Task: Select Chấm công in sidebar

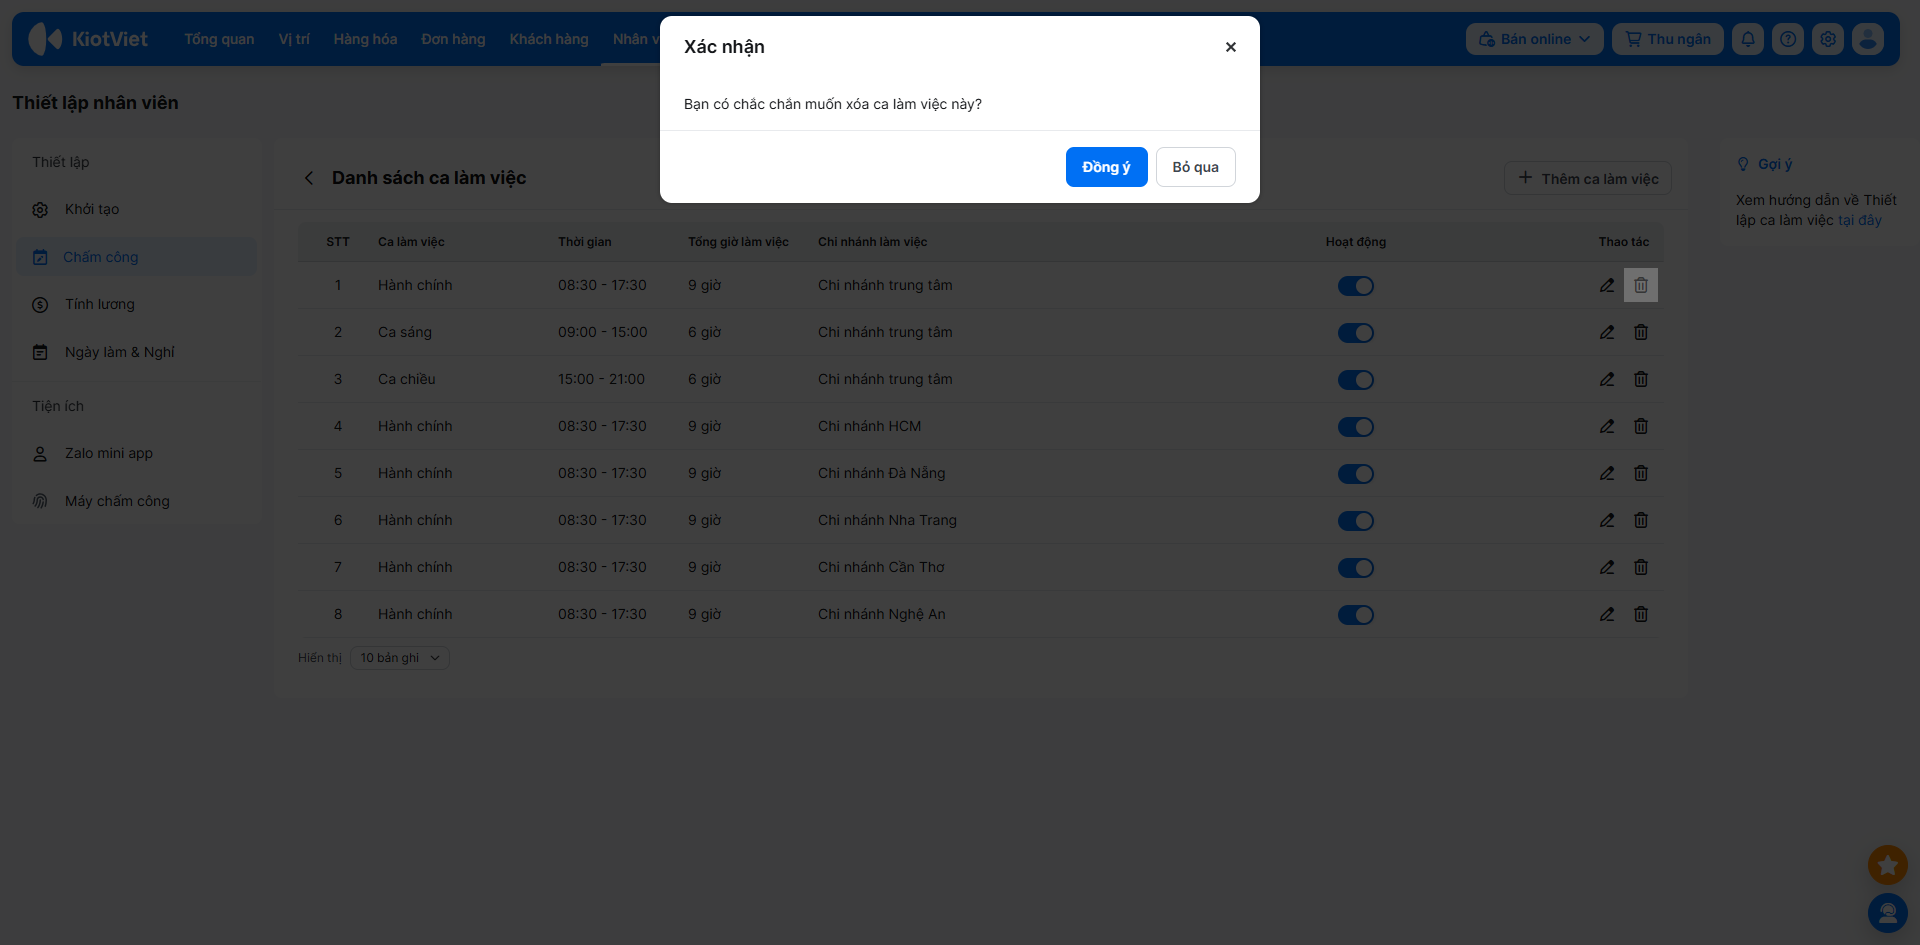Action: (137, 257)
